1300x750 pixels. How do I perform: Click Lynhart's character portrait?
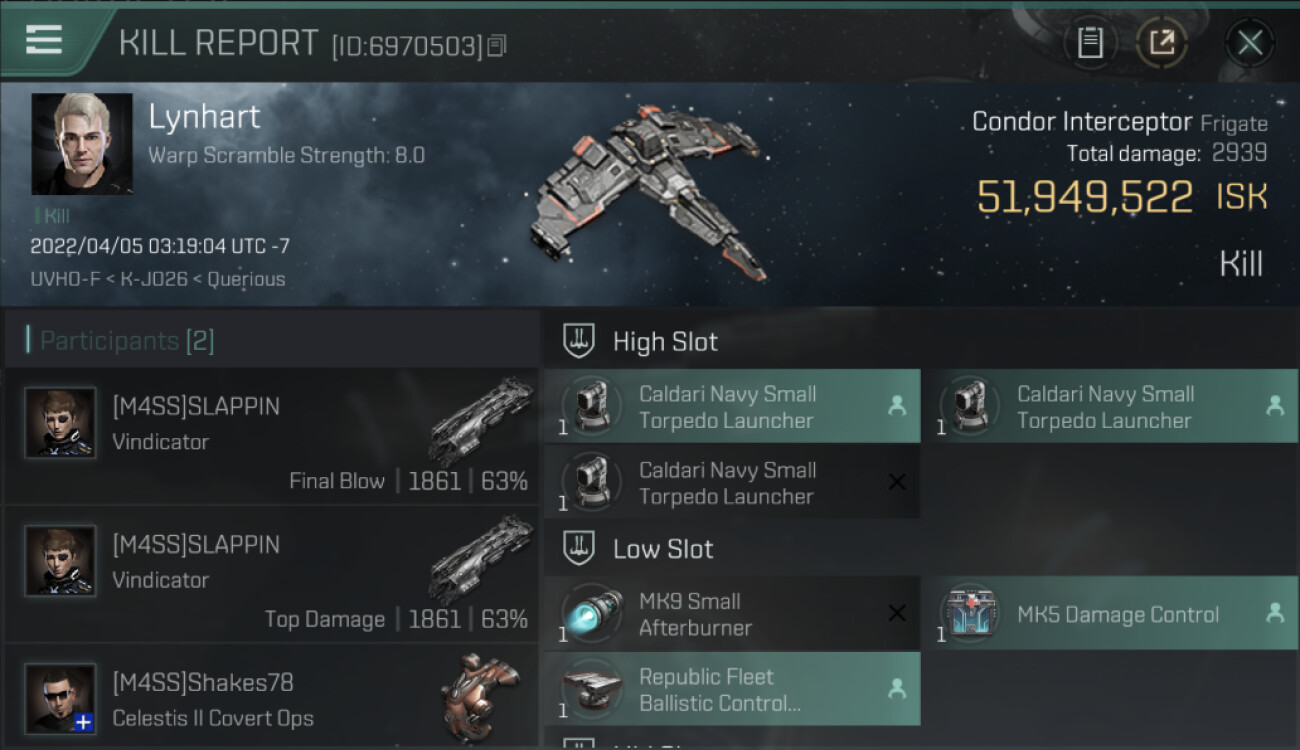(82, 144)
